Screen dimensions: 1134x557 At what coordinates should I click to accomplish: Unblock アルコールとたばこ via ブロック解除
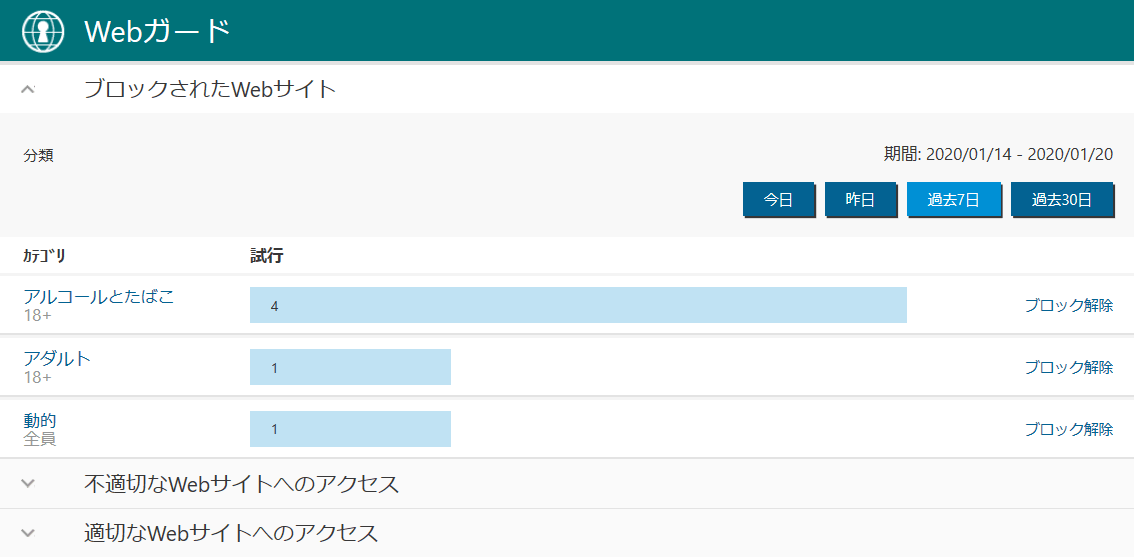(x=1068, y=305)
